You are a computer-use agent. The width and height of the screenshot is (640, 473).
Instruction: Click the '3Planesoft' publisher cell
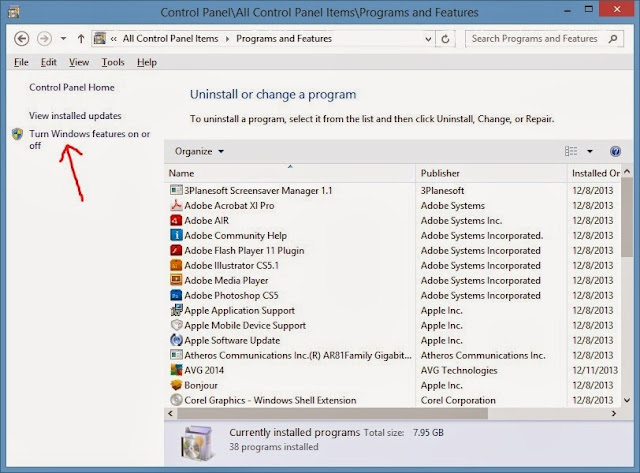tap(442, 191)
